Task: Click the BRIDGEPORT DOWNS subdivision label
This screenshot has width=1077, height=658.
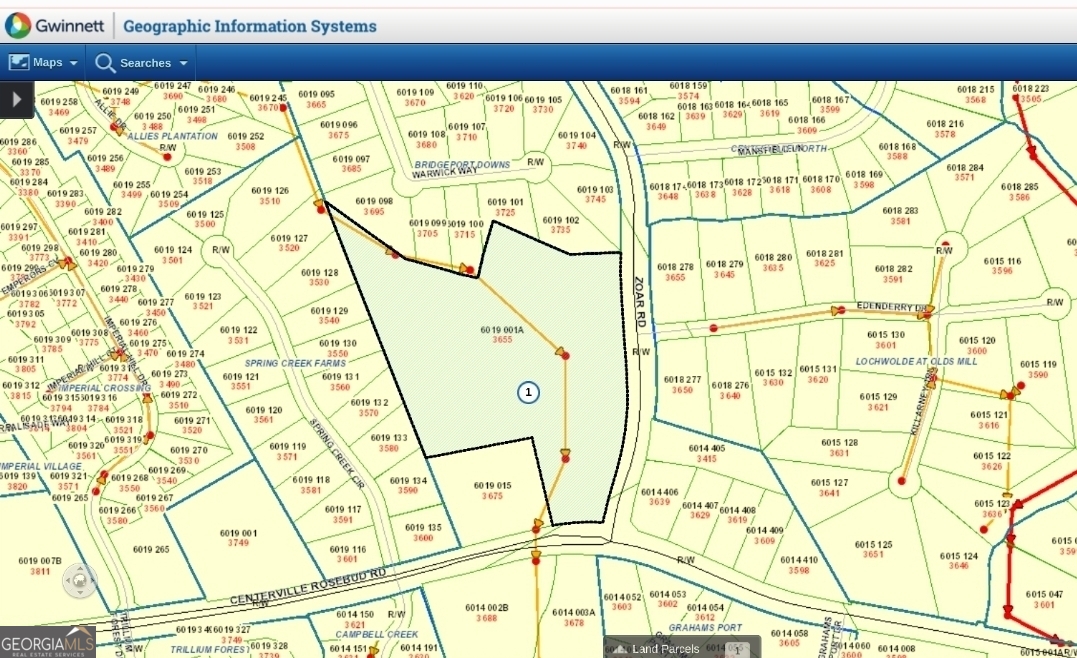Action: [462, 165]
